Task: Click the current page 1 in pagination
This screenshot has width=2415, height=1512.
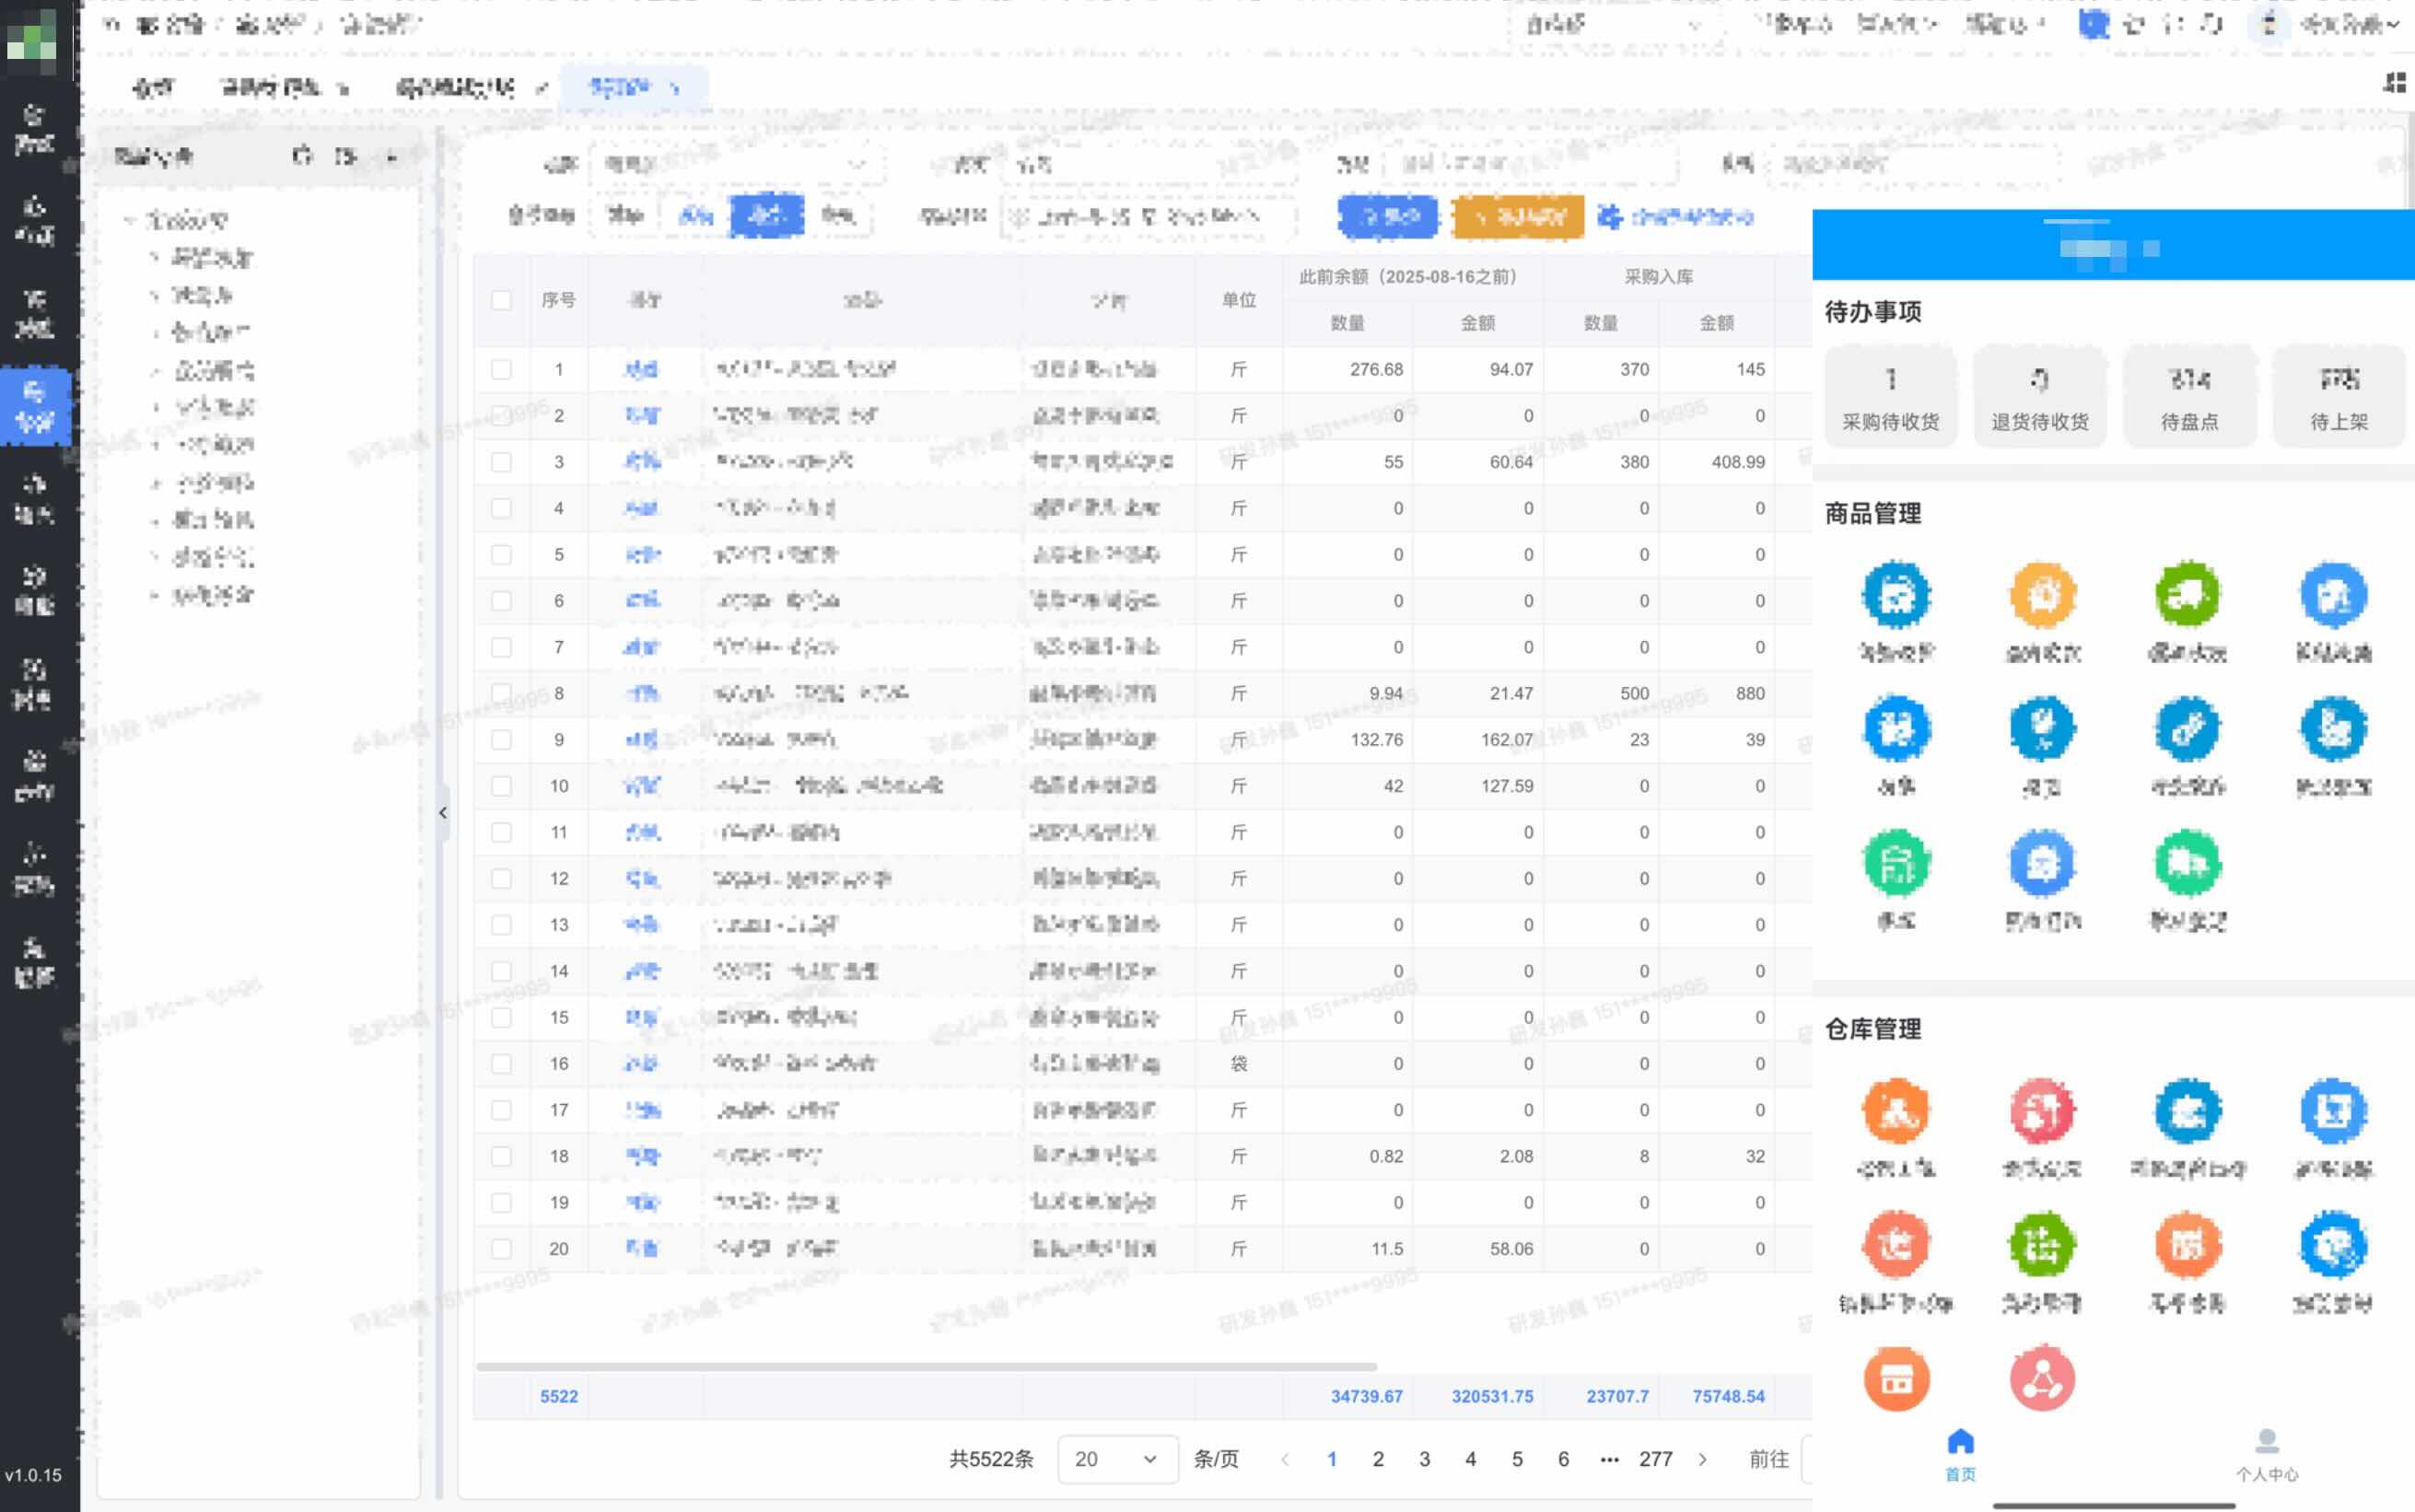Action: (1332, 1460)
